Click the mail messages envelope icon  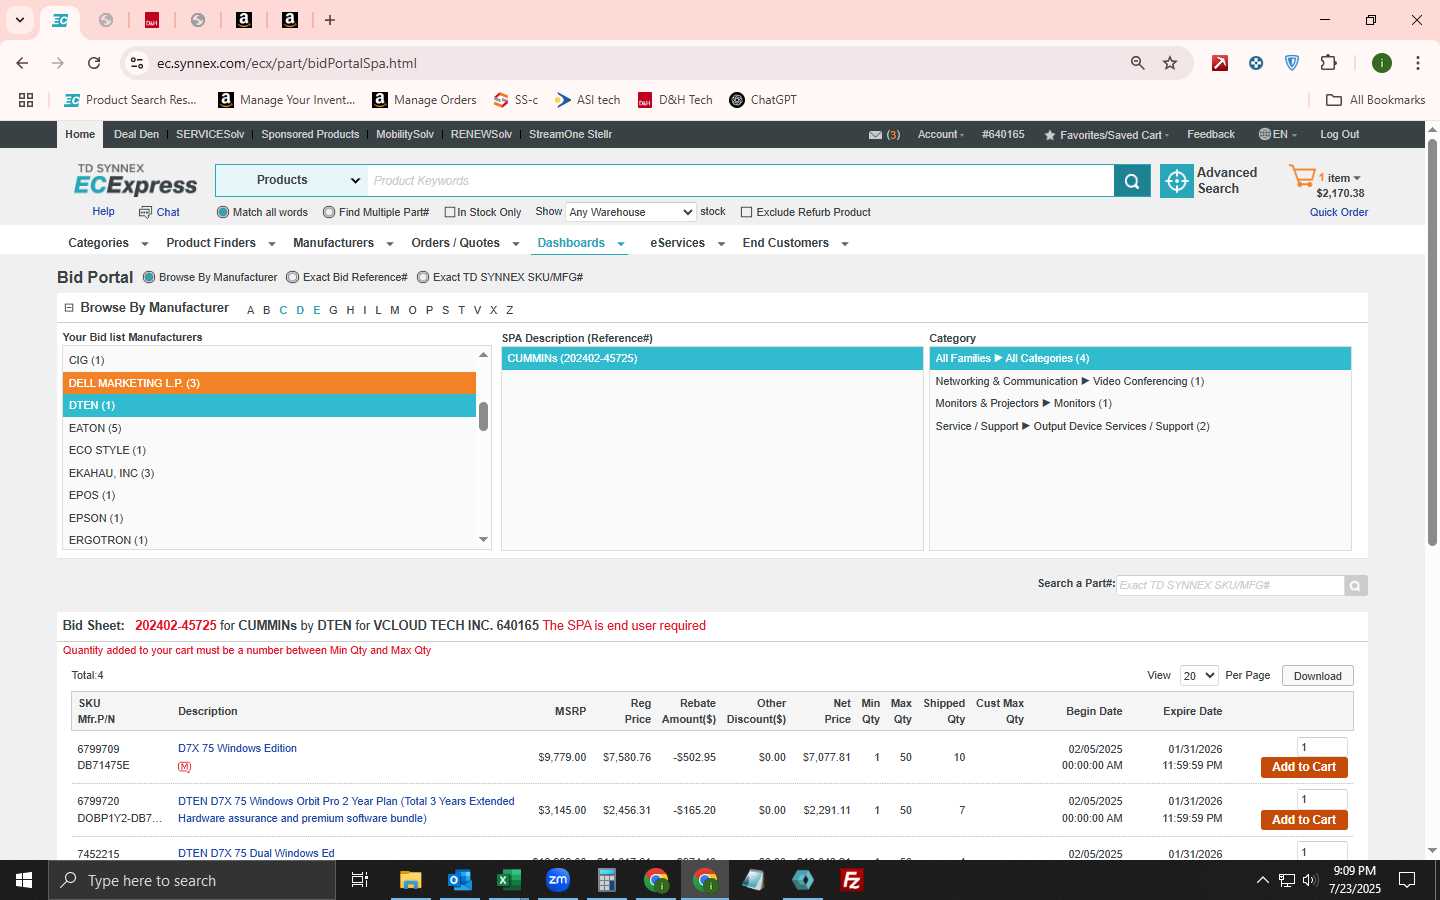coord(875,135)
